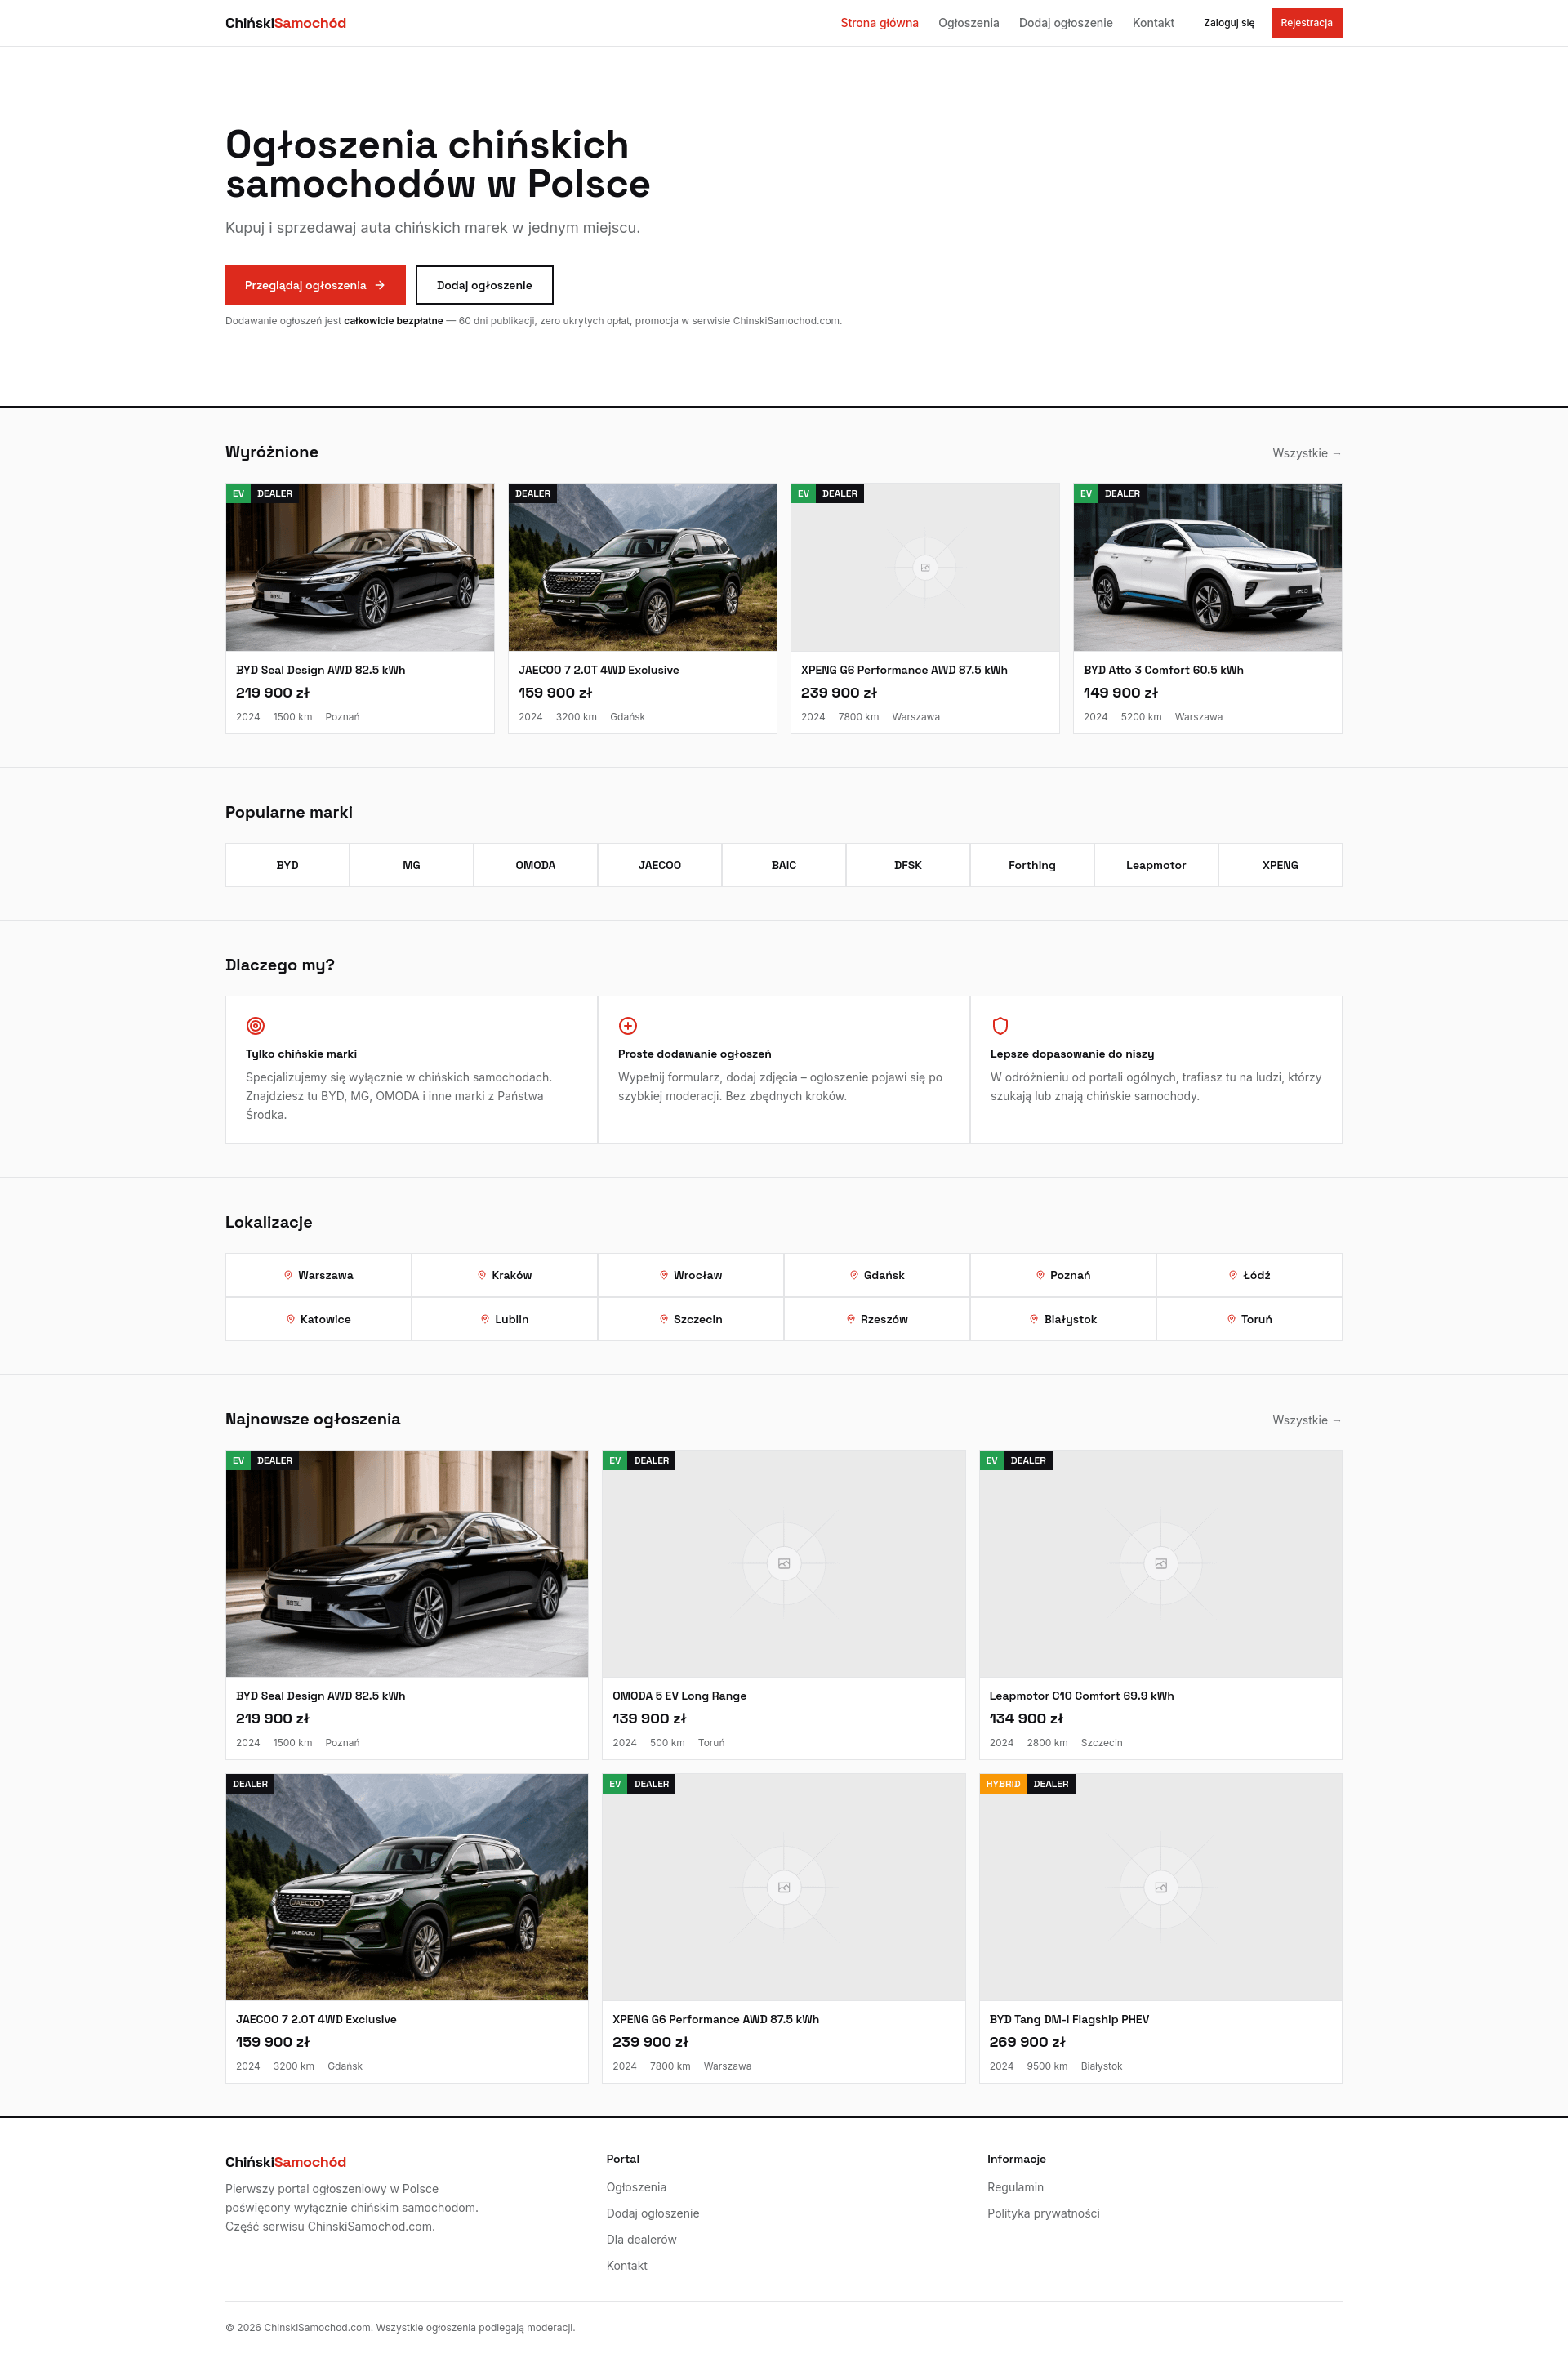Open the Ogłoszenia menu item in header
This screenshot has width=1568, height=2367.
point(968,23)
